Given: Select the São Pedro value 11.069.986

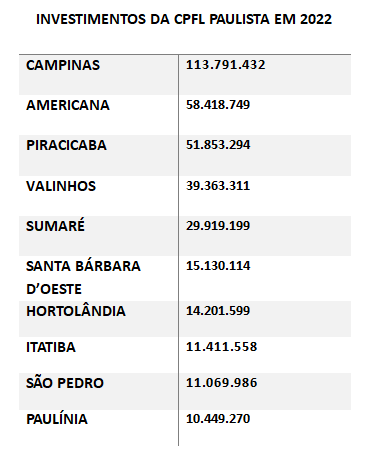Looking at the screenshot, I should (x=221, y=383).
